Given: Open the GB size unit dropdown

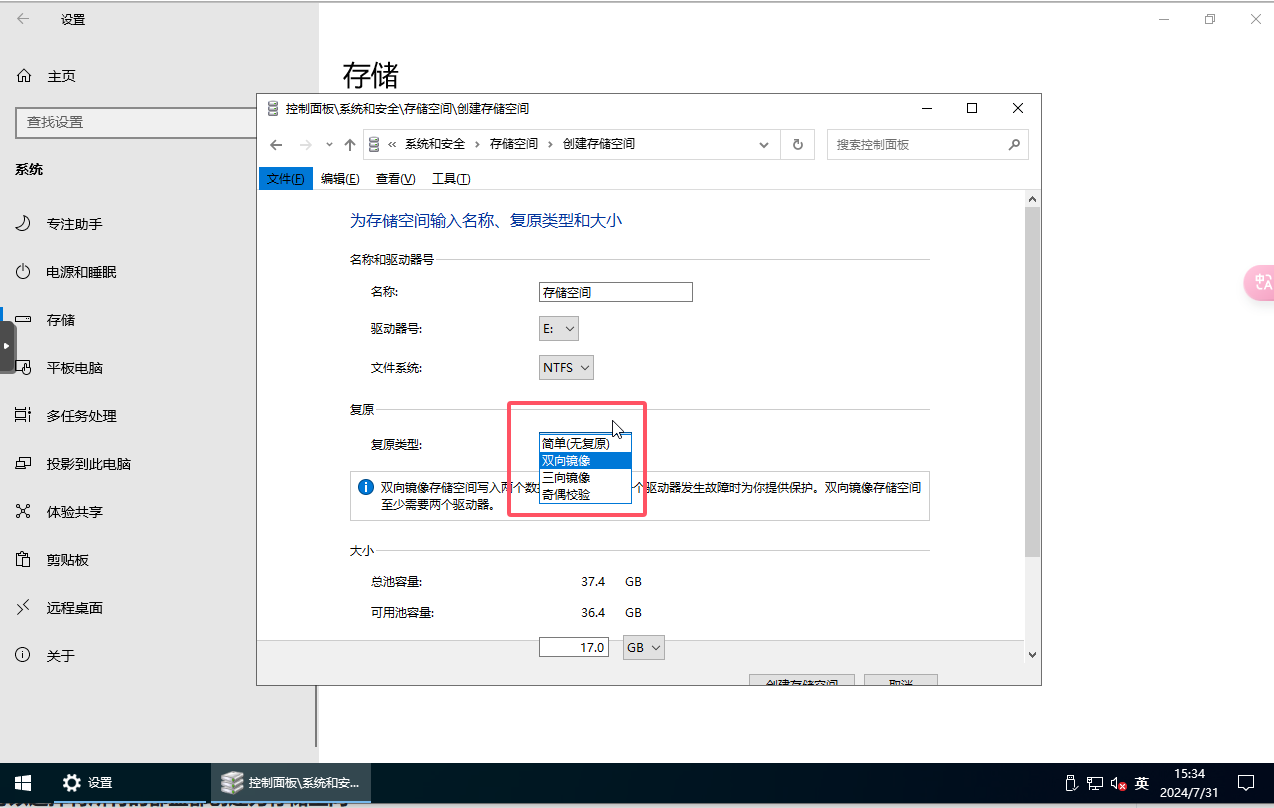Looking at the screenshot, I should coord(644,648).
